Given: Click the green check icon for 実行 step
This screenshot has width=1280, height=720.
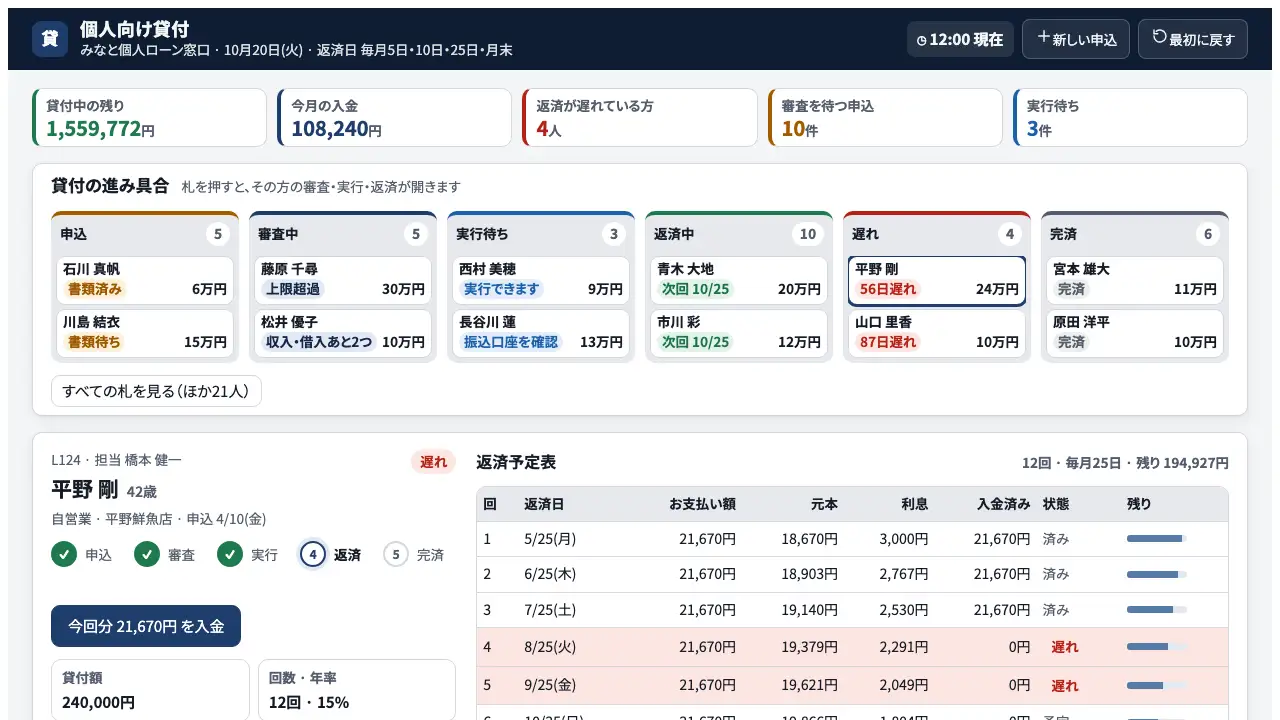Looking at the screenshot, I should (x=230, y=554).
